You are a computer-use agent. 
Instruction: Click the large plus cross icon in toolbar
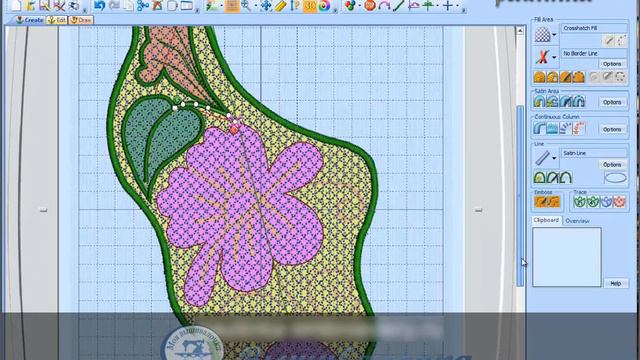(x=448, y=5)
